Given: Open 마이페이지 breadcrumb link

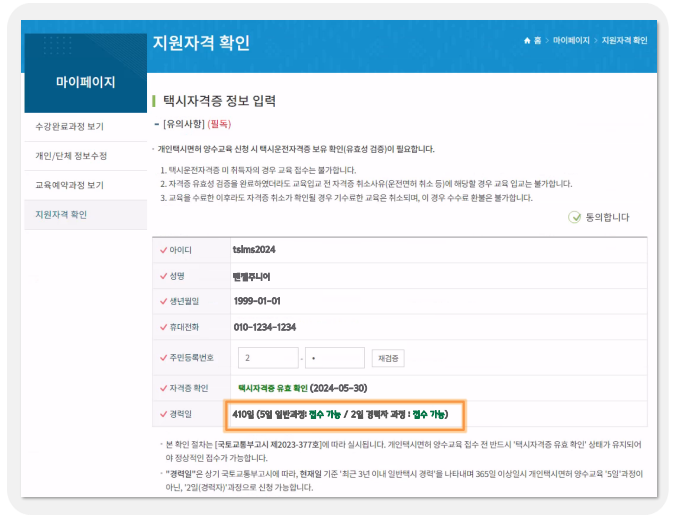Looking at the screenshot, I should [x=571, y=40].
